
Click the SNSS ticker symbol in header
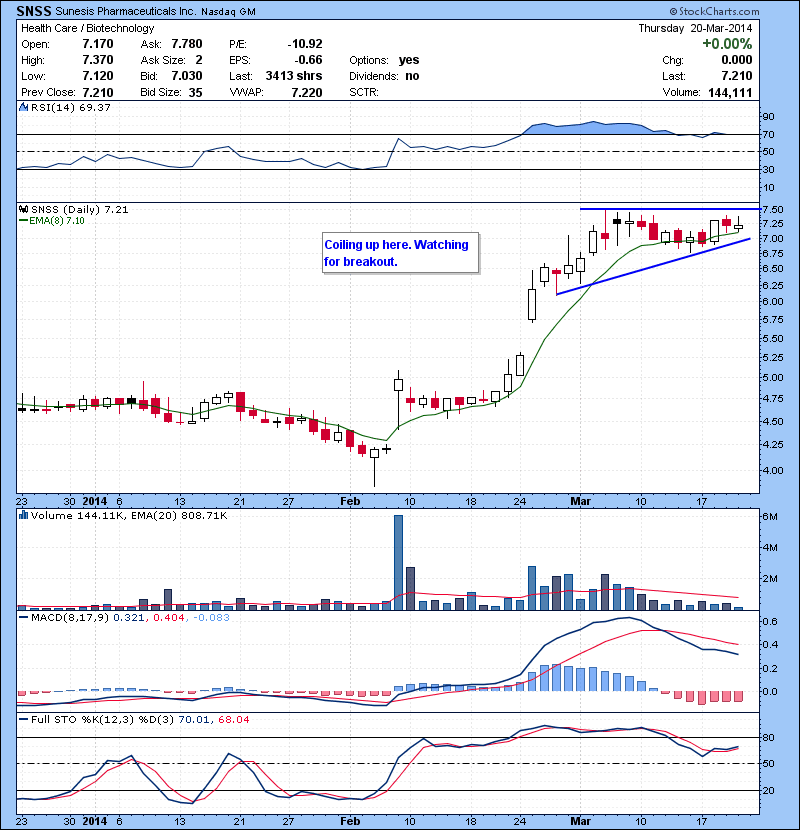coord(34,11)
